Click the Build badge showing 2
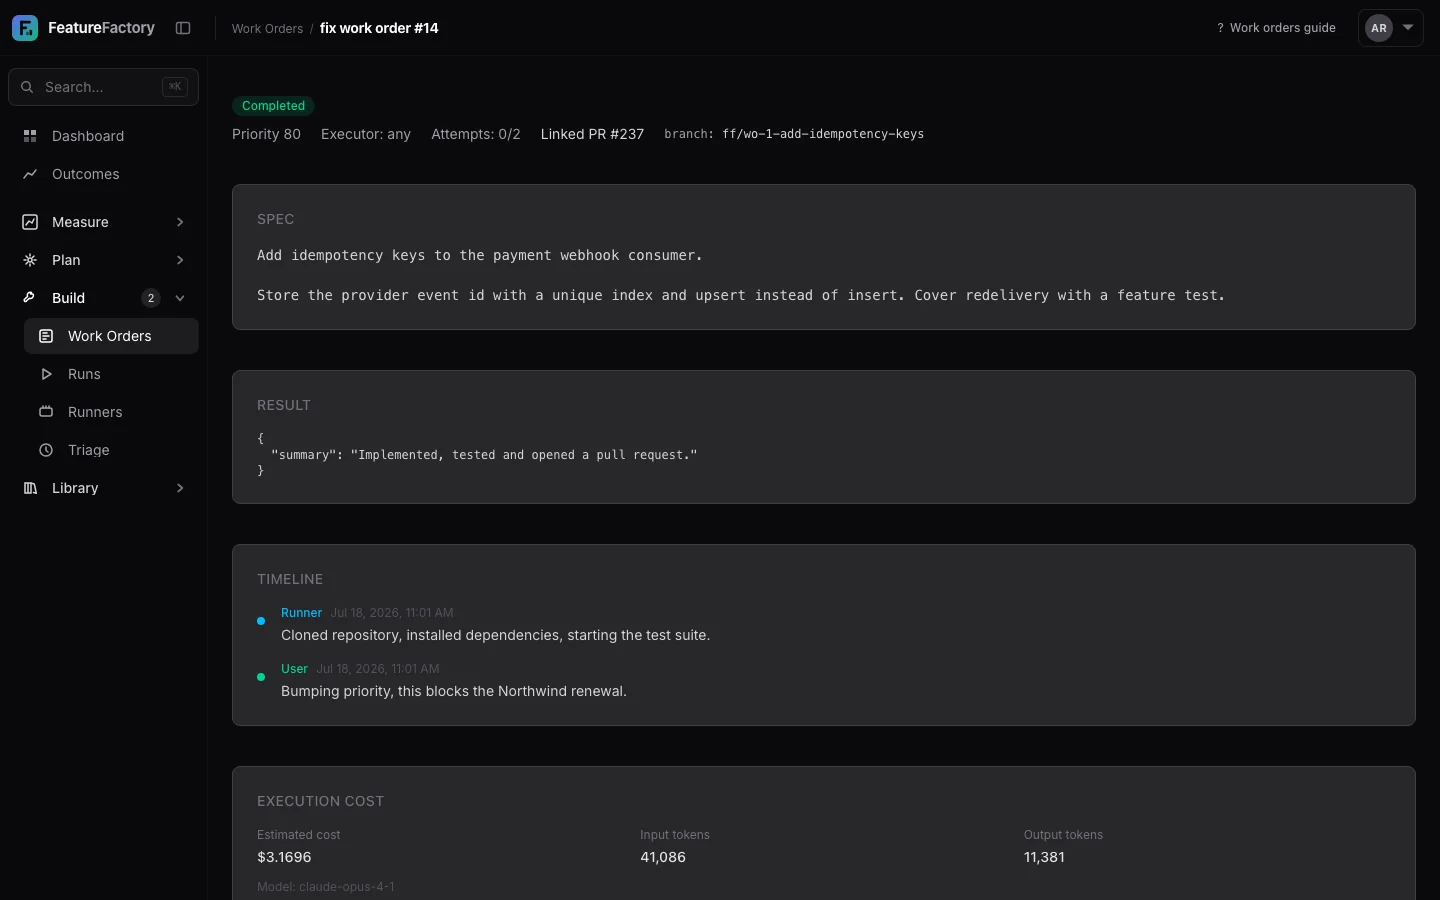The height and width of the screenshot is (900, 1440). tap(151, 298)
